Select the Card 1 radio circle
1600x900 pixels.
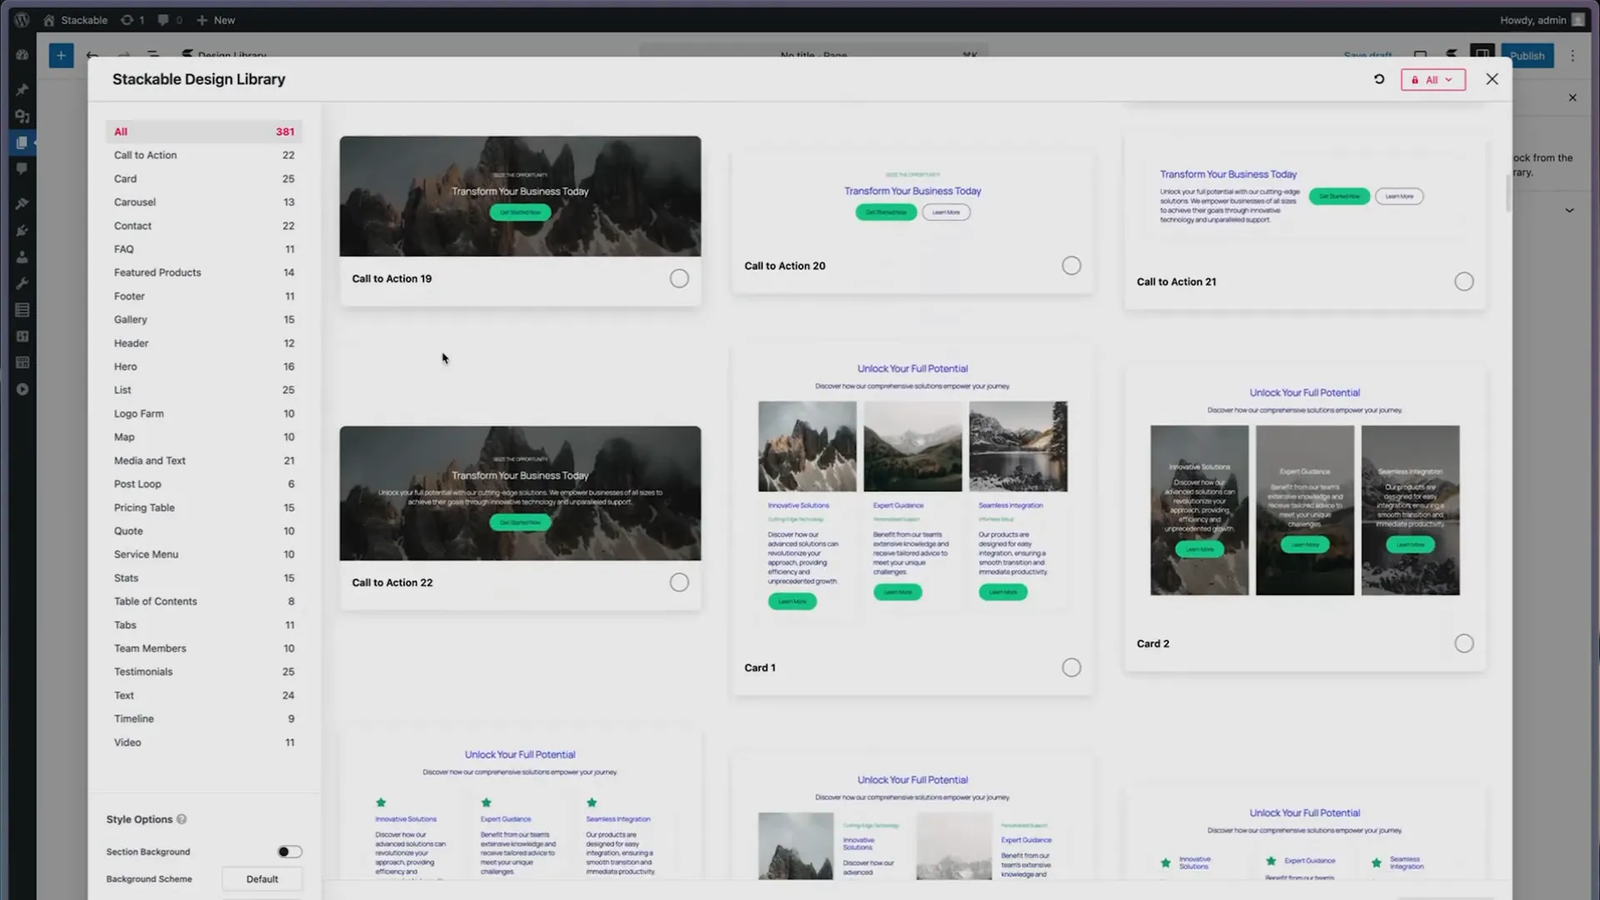(x=1071, y=667)
